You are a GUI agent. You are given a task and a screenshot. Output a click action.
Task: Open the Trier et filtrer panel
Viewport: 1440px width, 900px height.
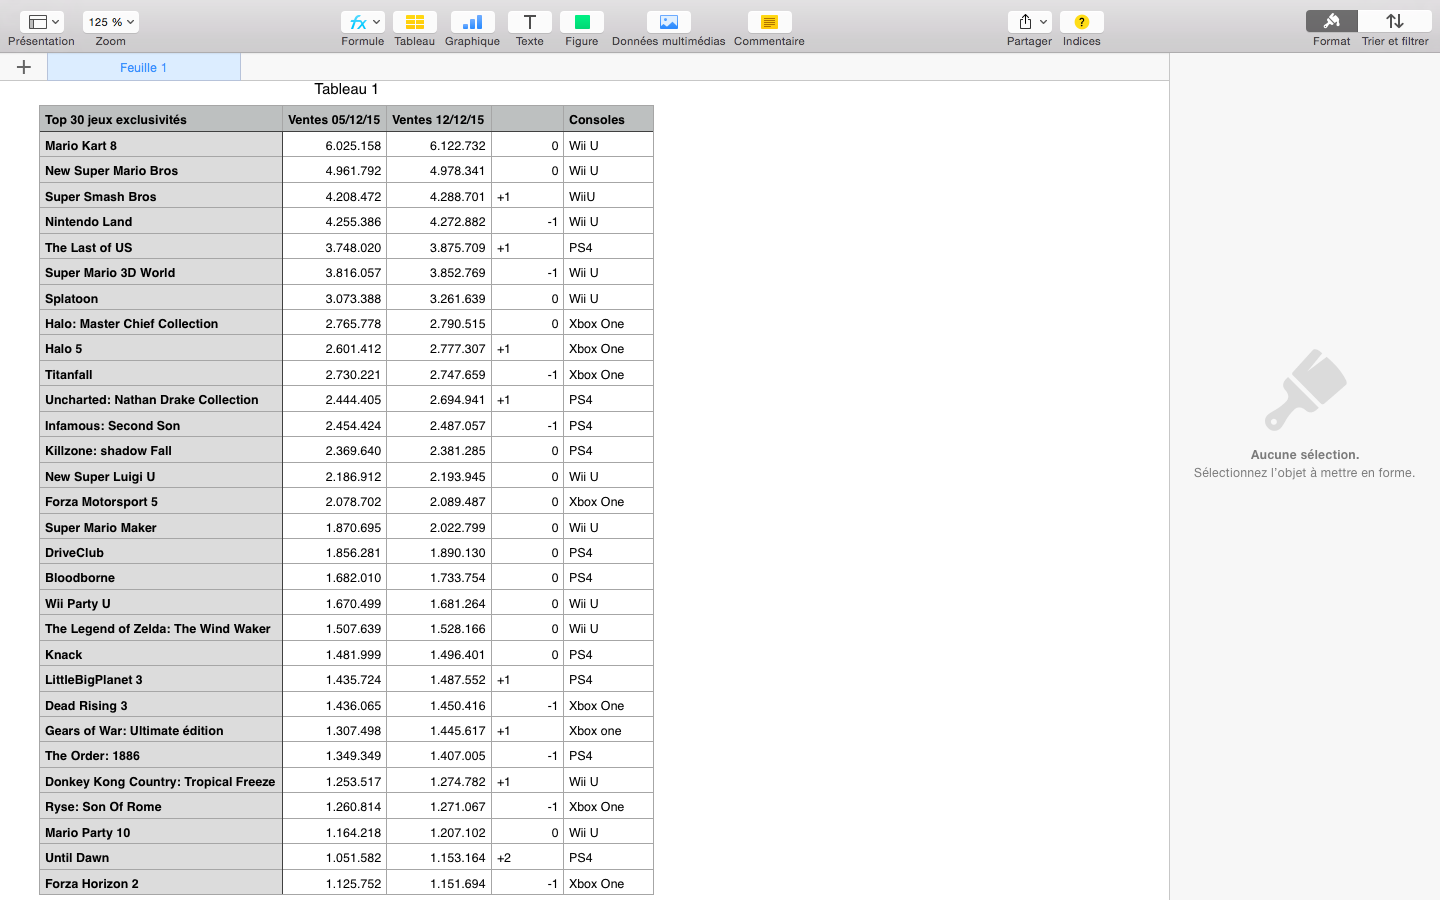click(x=1395, y=22)
